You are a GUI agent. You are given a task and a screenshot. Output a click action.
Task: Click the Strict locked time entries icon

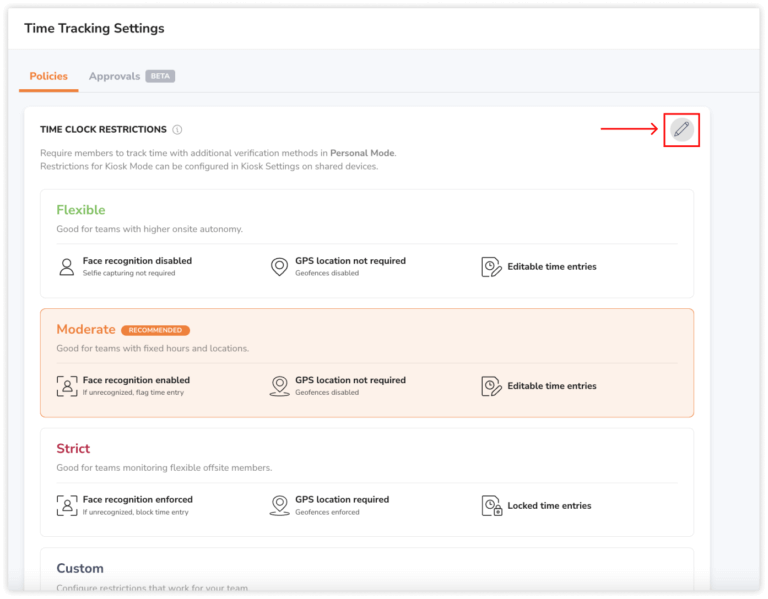(x=492, y=505)
